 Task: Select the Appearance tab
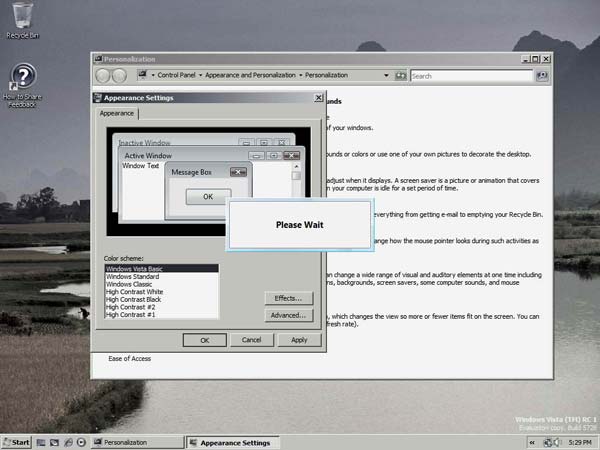click(x=117, y=114)
